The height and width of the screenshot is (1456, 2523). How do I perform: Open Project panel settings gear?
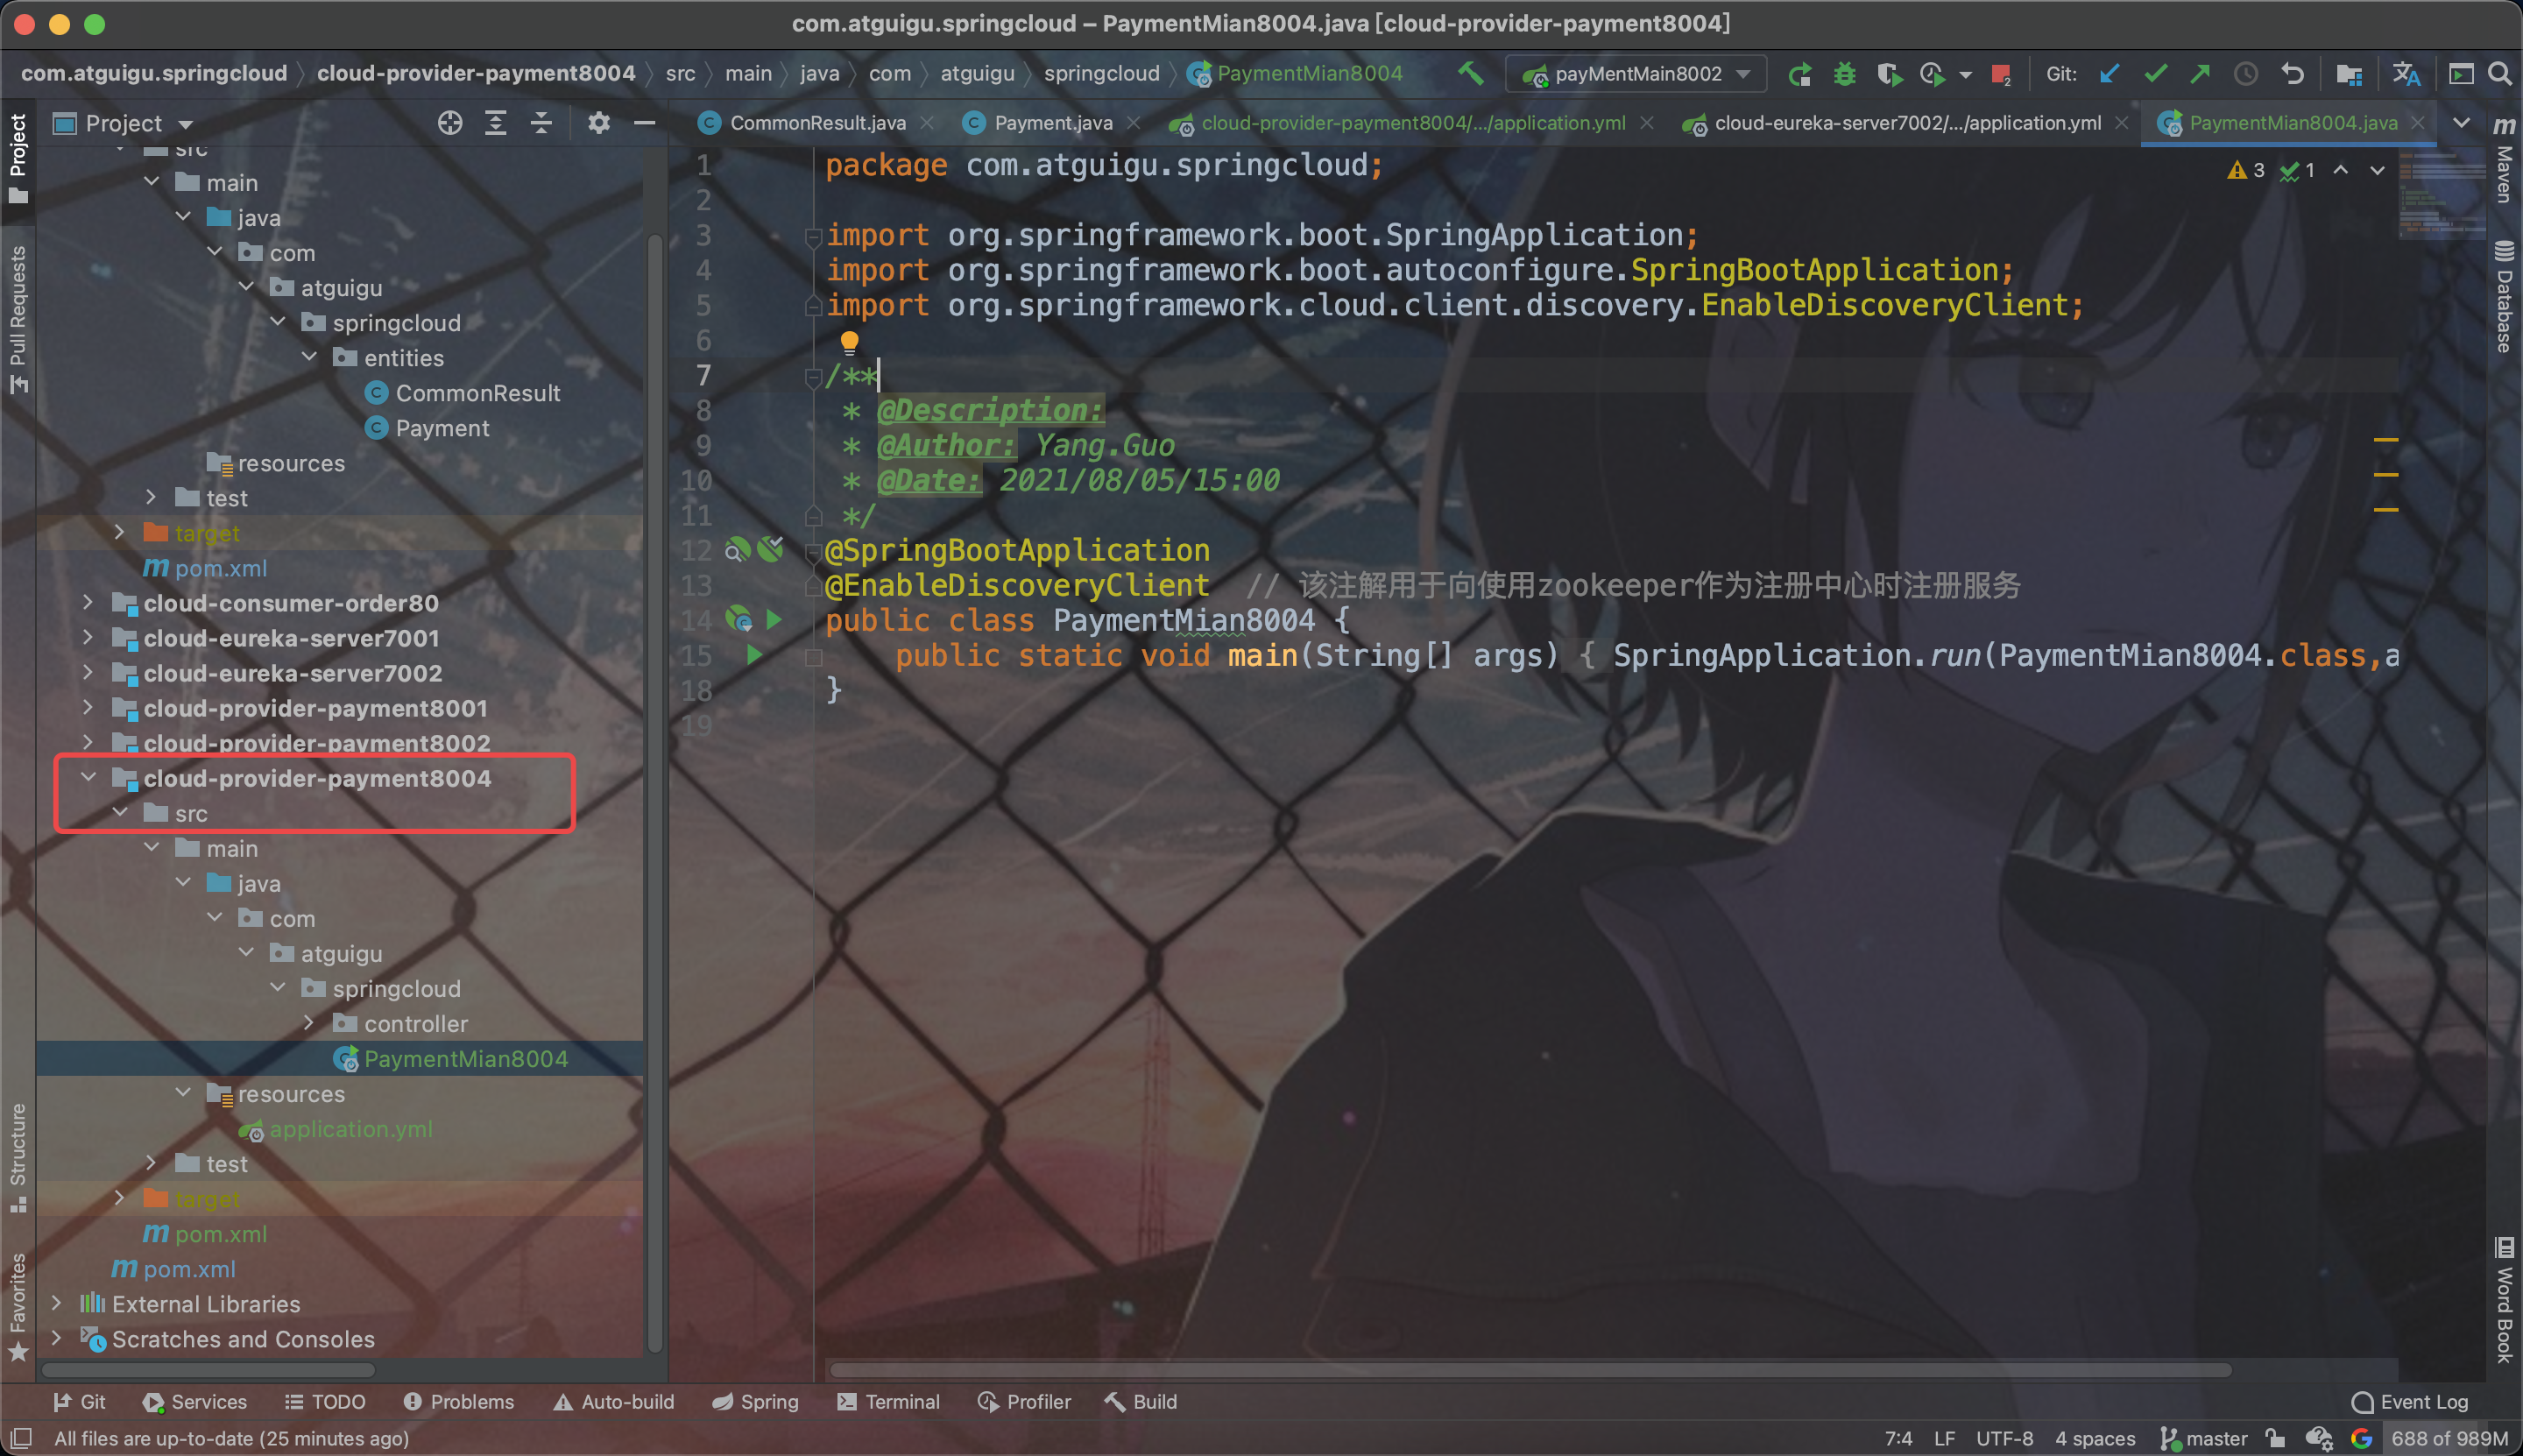tap(598, 123)
